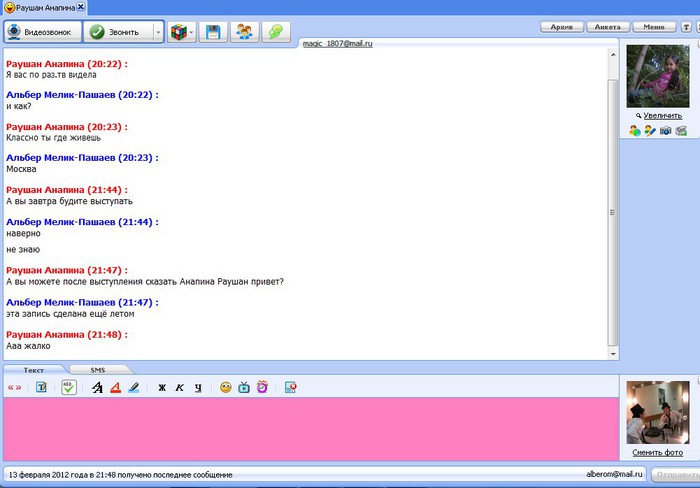The image size is (700, 488).
Task: Click the TV multimedia icon
Action: point(244,388)
